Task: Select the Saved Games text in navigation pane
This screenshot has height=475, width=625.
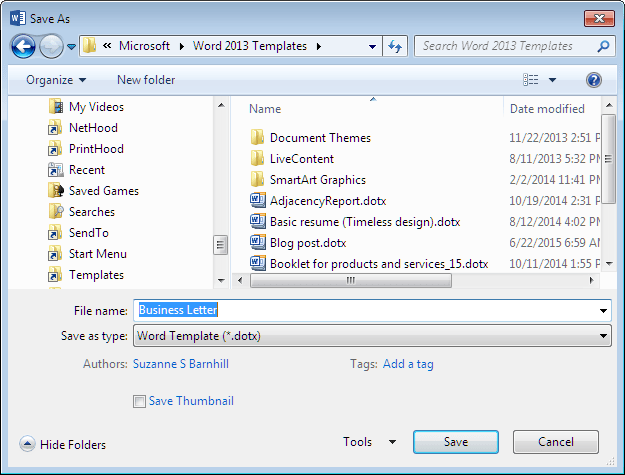Action: pos(104,191)
